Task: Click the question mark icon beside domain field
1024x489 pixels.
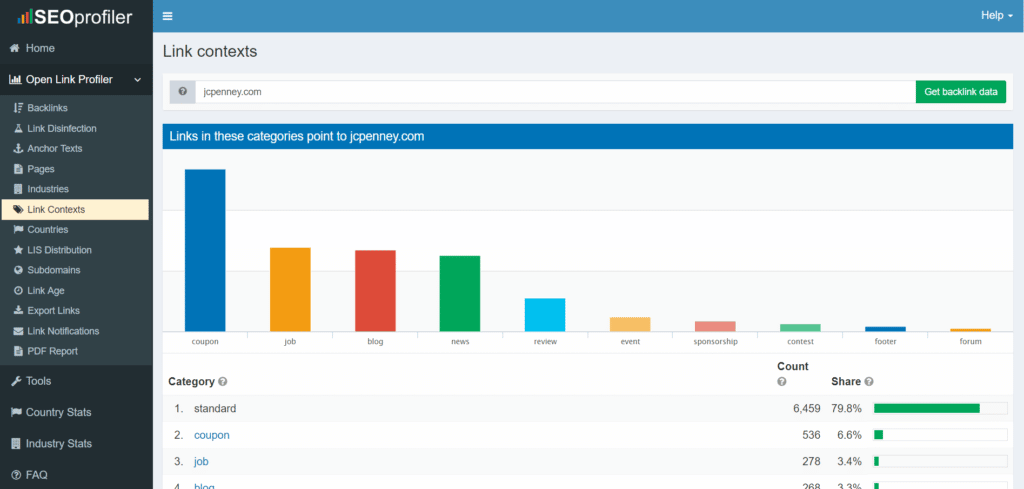Action: coord(182,92)
